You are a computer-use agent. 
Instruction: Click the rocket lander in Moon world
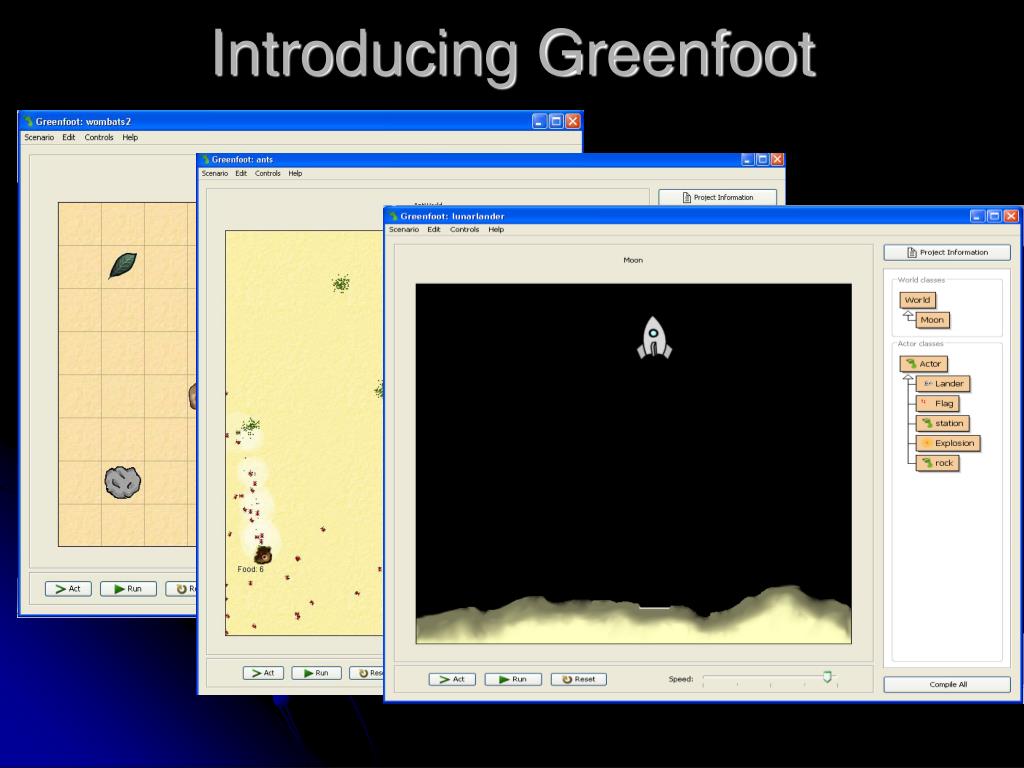(x=654, y=338)
